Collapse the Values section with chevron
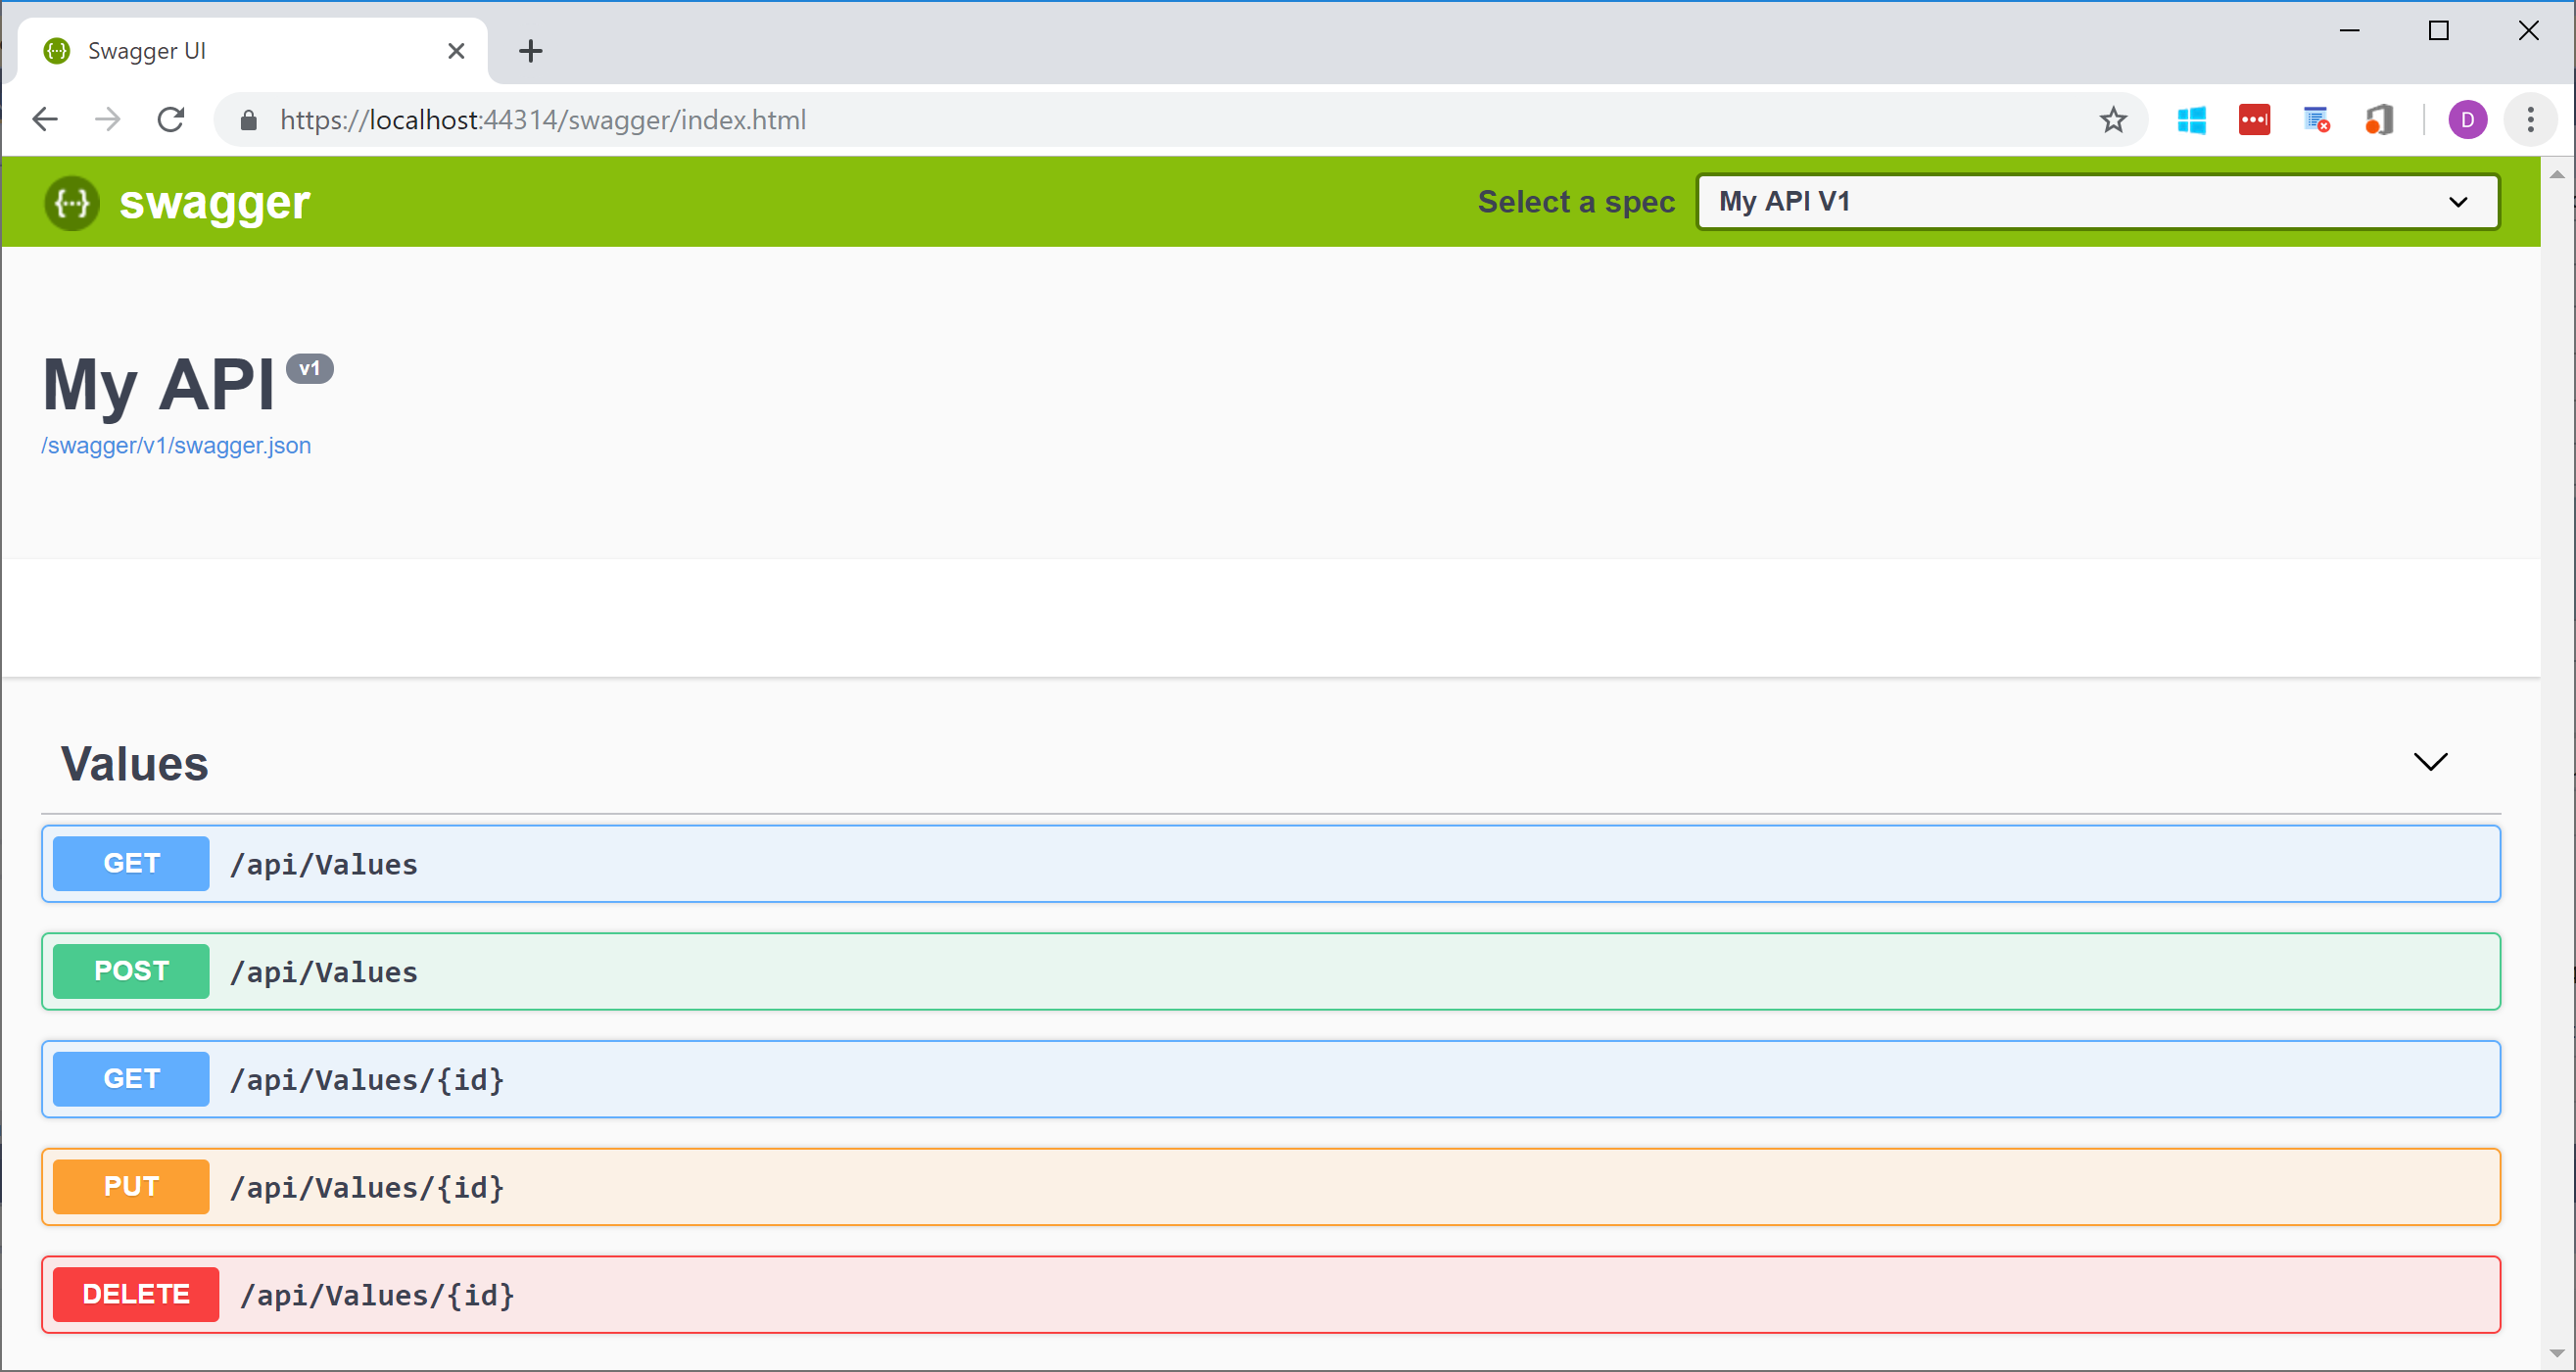This screenshot has height=1372, width=2576. point(2430,762)
